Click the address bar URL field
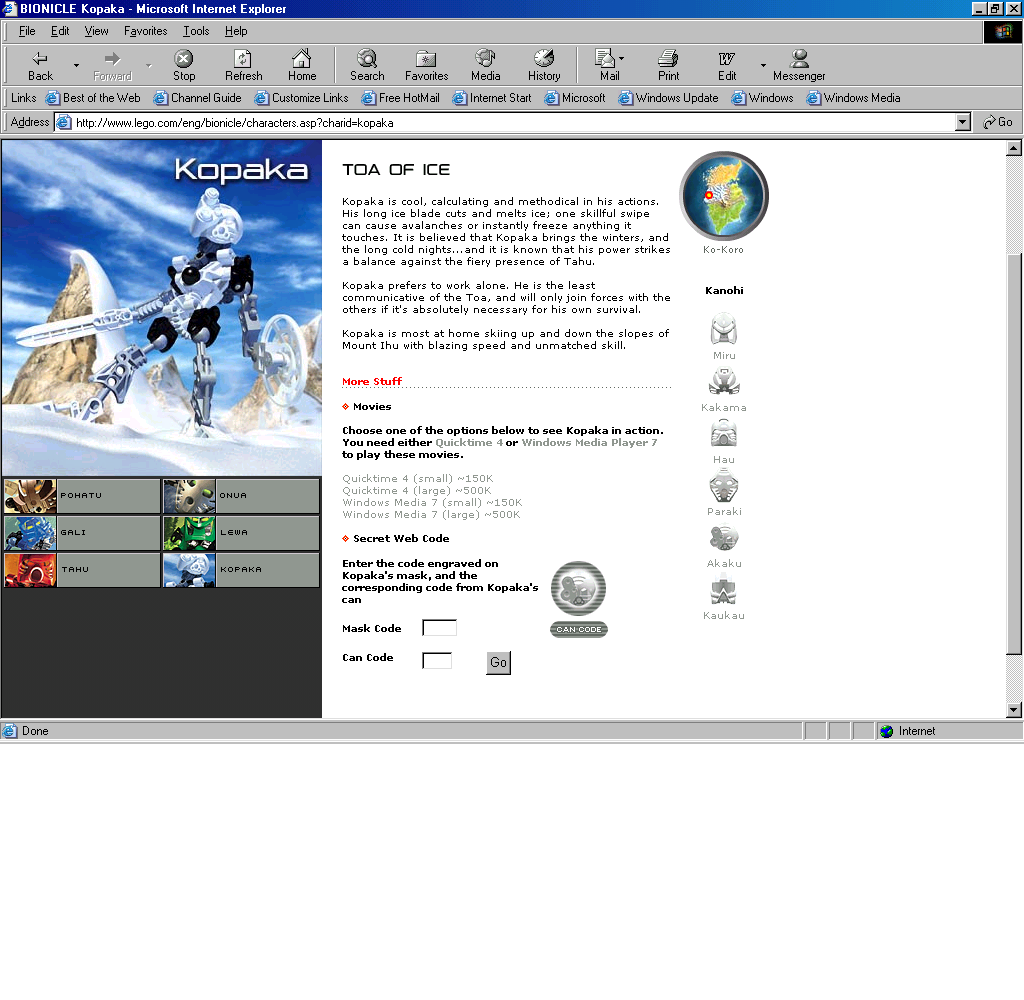This screenshot has width=1024, height=1000. point(506,123)
